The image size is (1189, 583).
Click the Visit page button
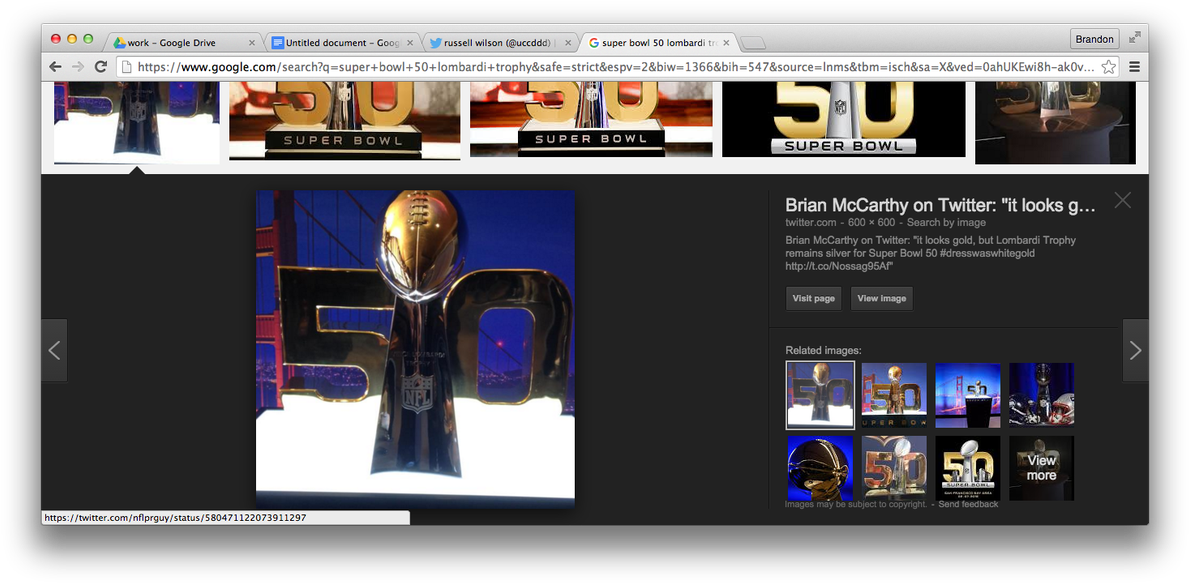tap(814, 298)
